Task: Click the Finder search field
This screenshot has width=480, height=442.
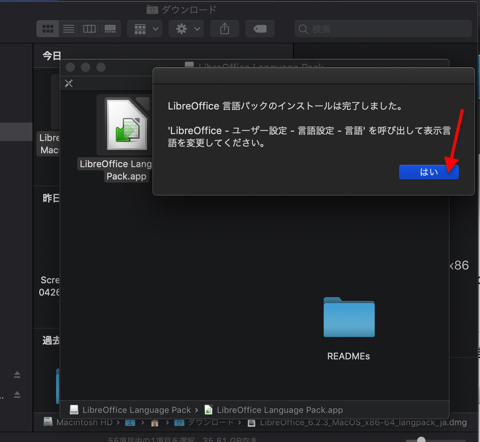Action: click(383, 29)
